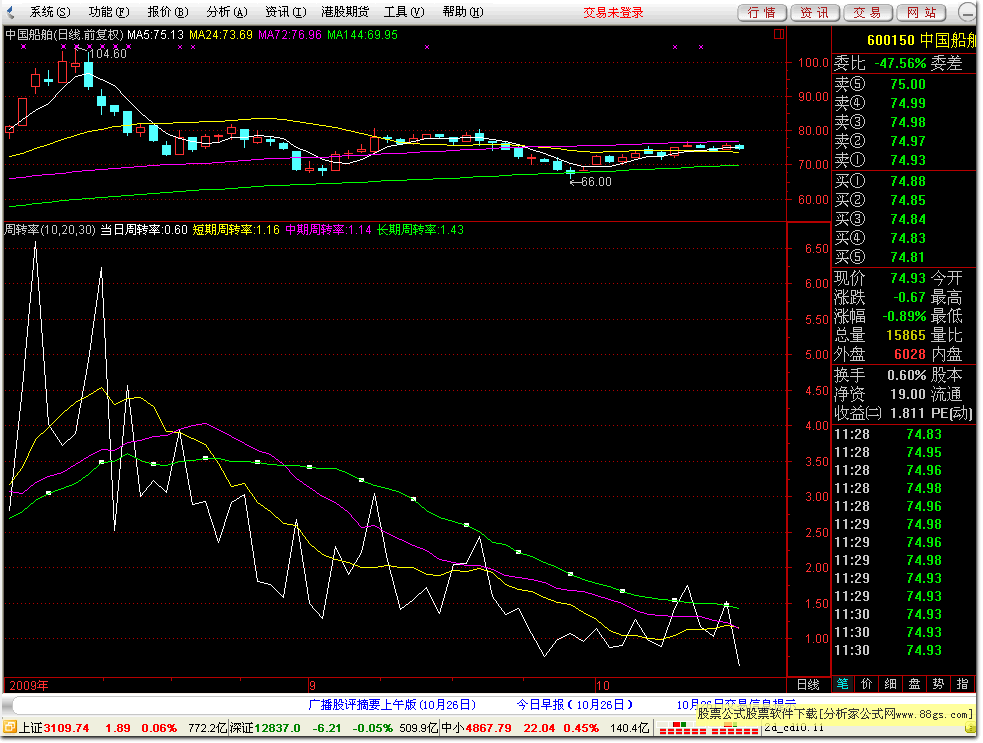Select the 11:28 74.95 tick row
This screenshot has width=983, height=743.
[x=904, y=452]
